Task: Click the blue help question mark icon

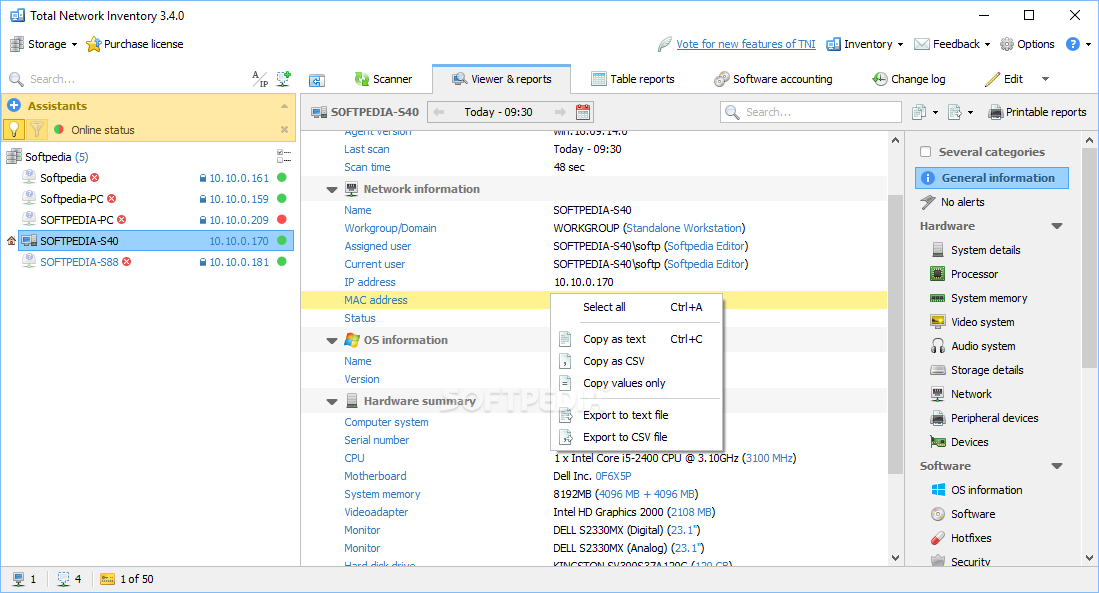Action: pos(1072,44)
